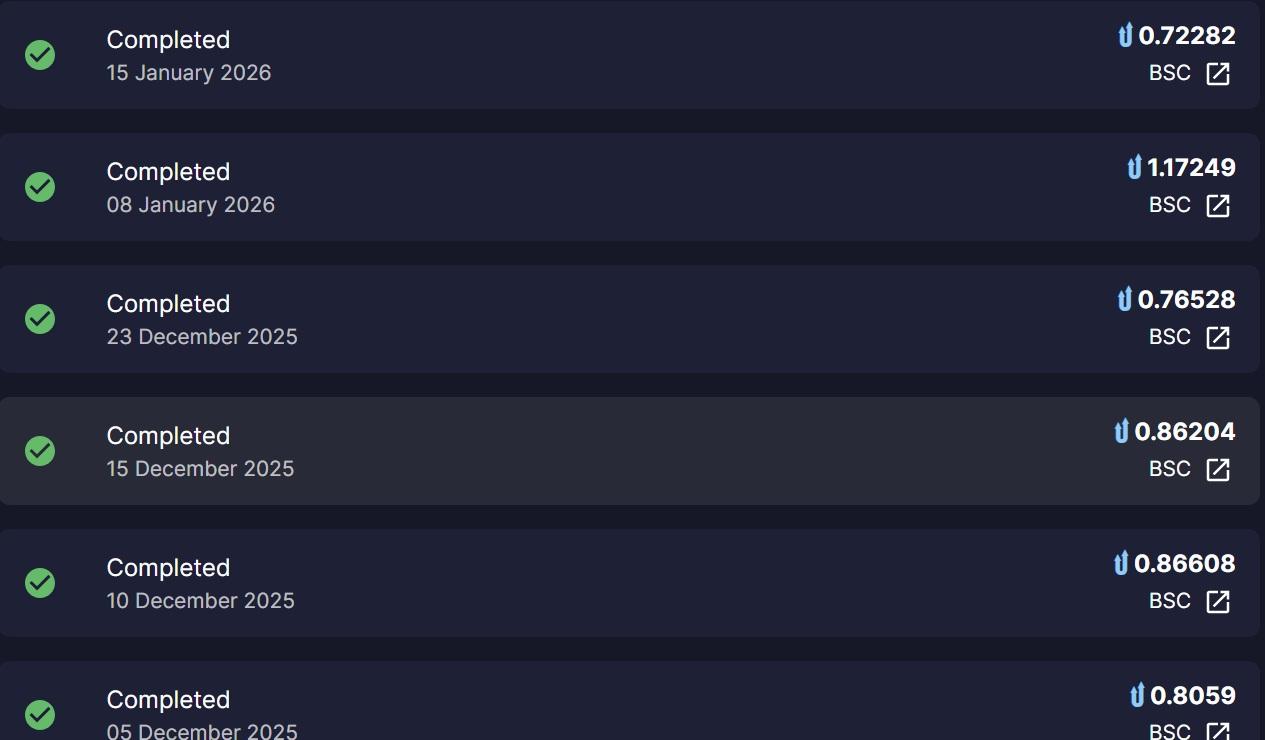Click Completed status dated 15 December 2025
Screen dimensions: 1265x740
click(168, 436)
